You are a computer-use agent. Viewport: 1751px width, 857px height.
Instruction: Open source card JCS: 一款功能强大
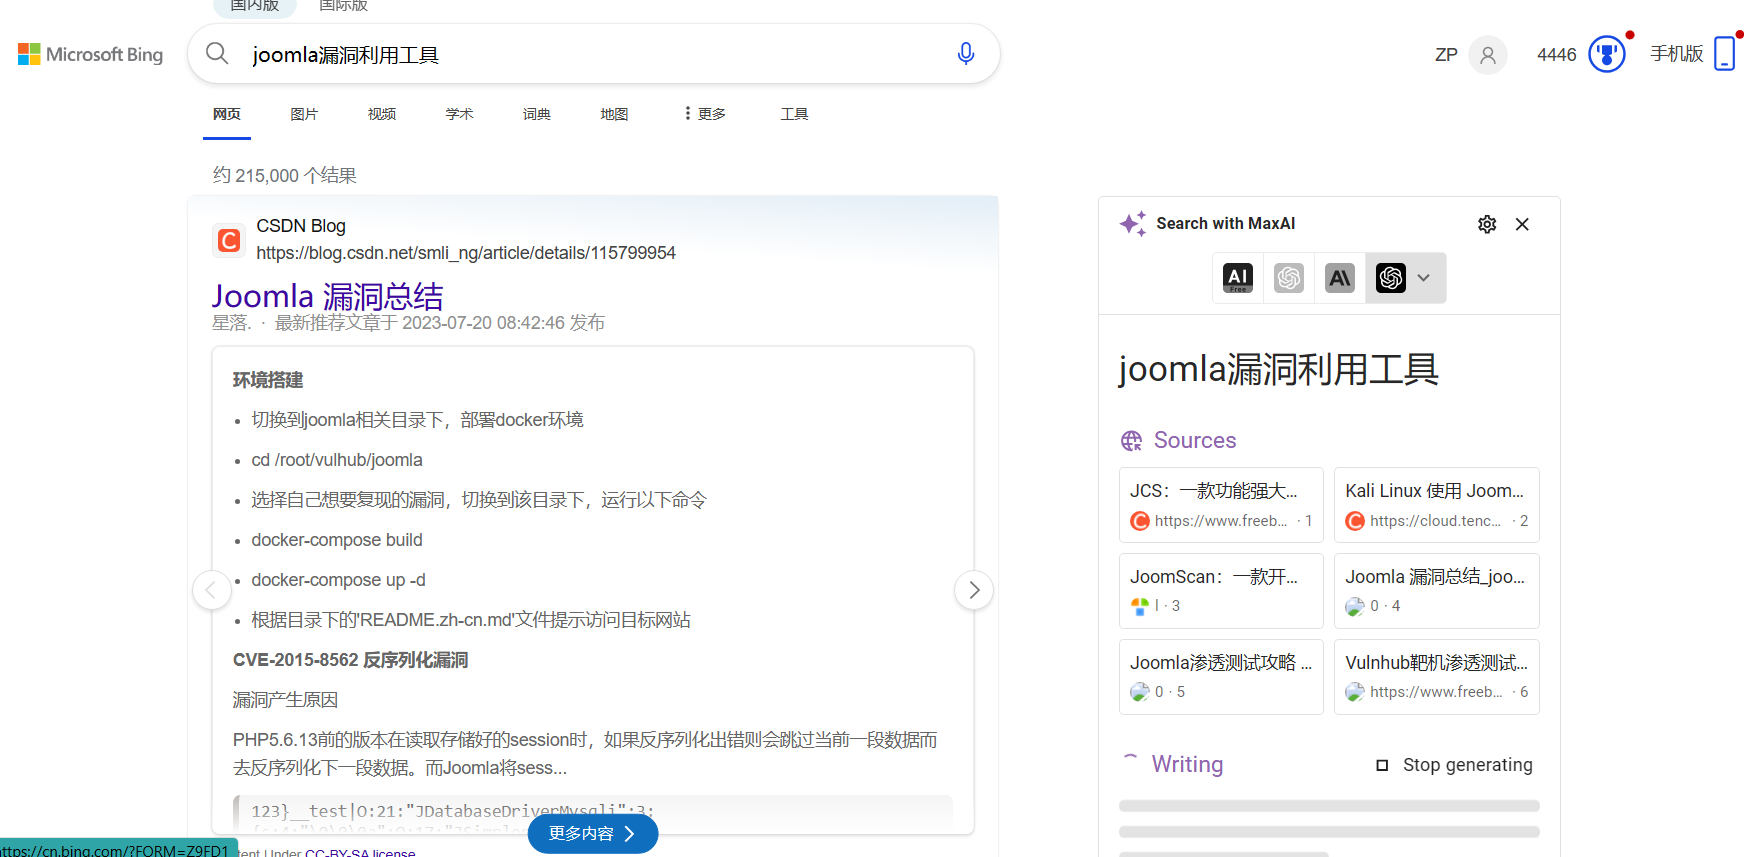[x=1221, y=505]
